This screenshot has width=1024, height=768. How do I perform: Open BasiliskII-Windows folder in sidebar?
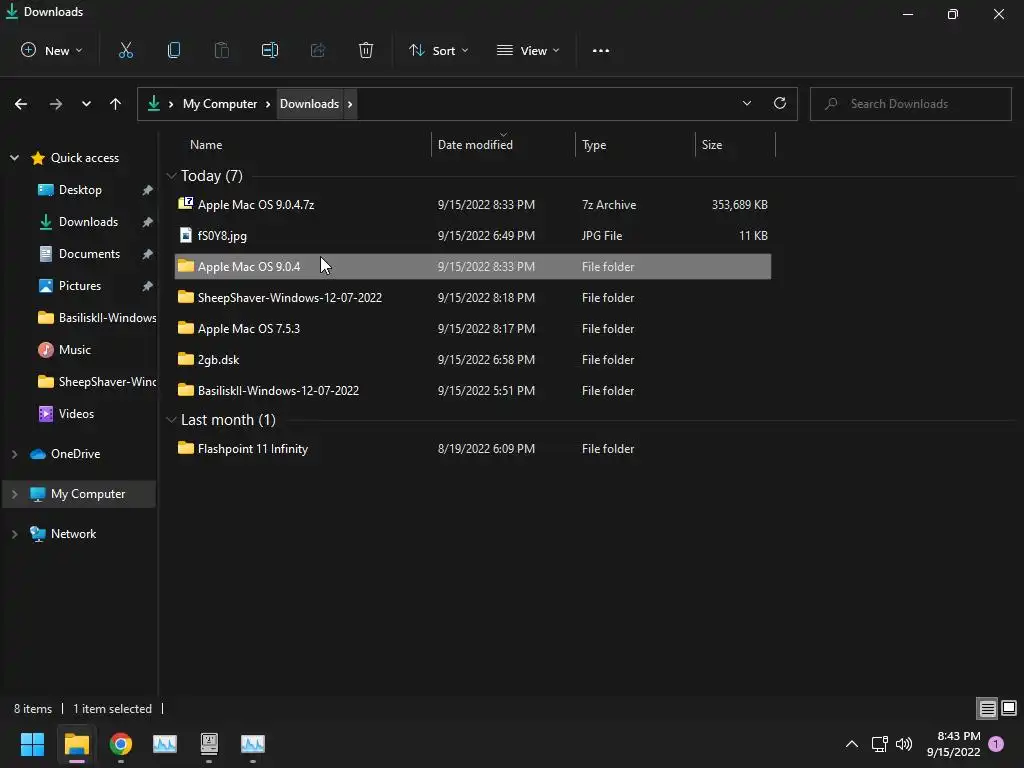(97, 318)
